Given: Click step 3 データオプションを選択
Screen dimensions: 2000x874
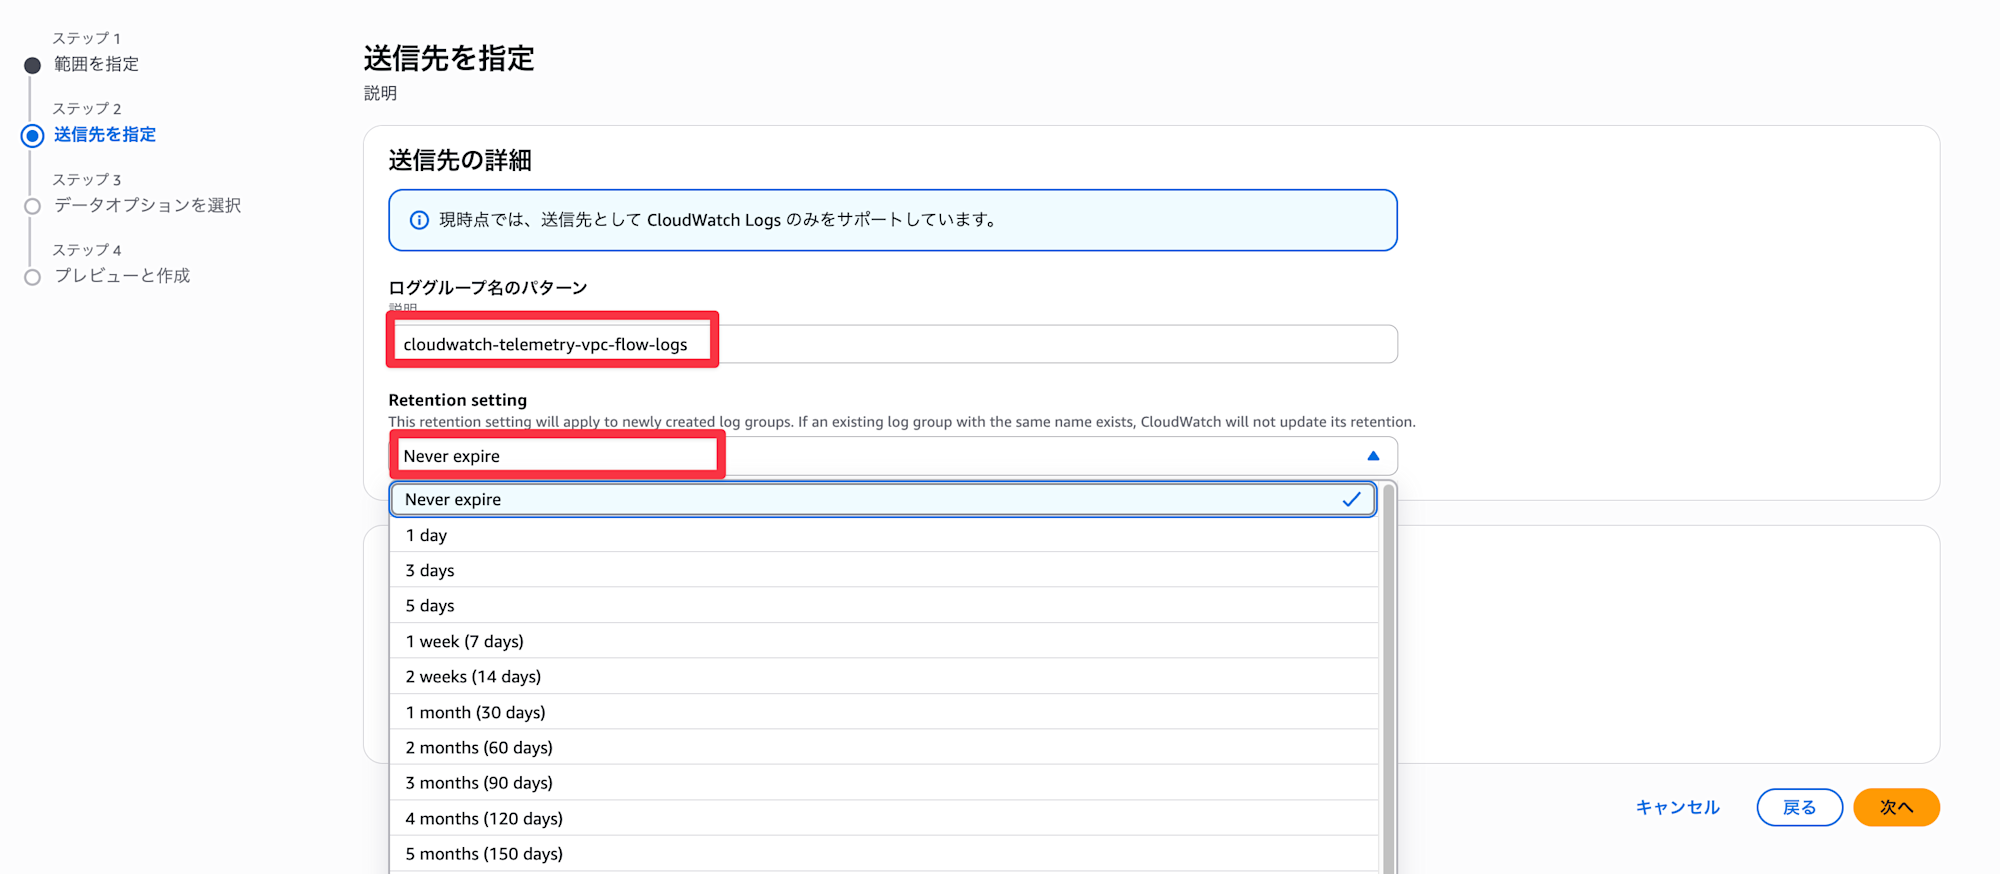Looking at the screenshot, I should coord(147,205).
